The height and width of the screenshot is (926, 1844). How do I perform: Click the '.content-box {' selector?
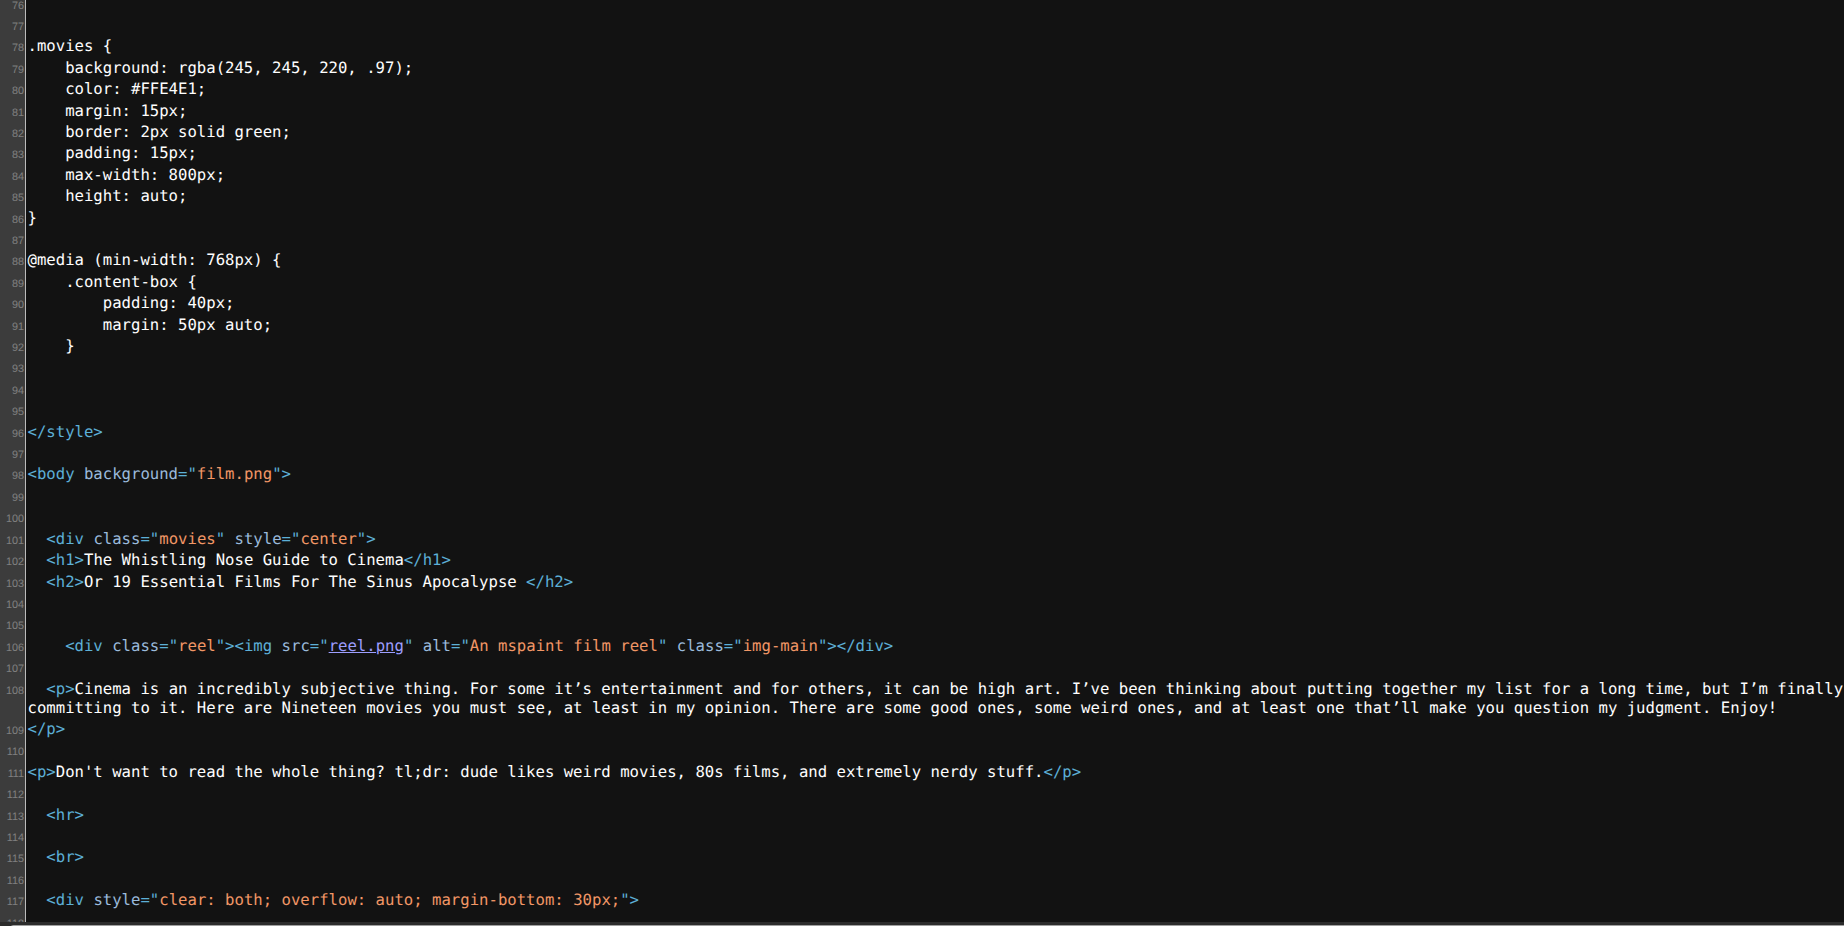(131, 282)
